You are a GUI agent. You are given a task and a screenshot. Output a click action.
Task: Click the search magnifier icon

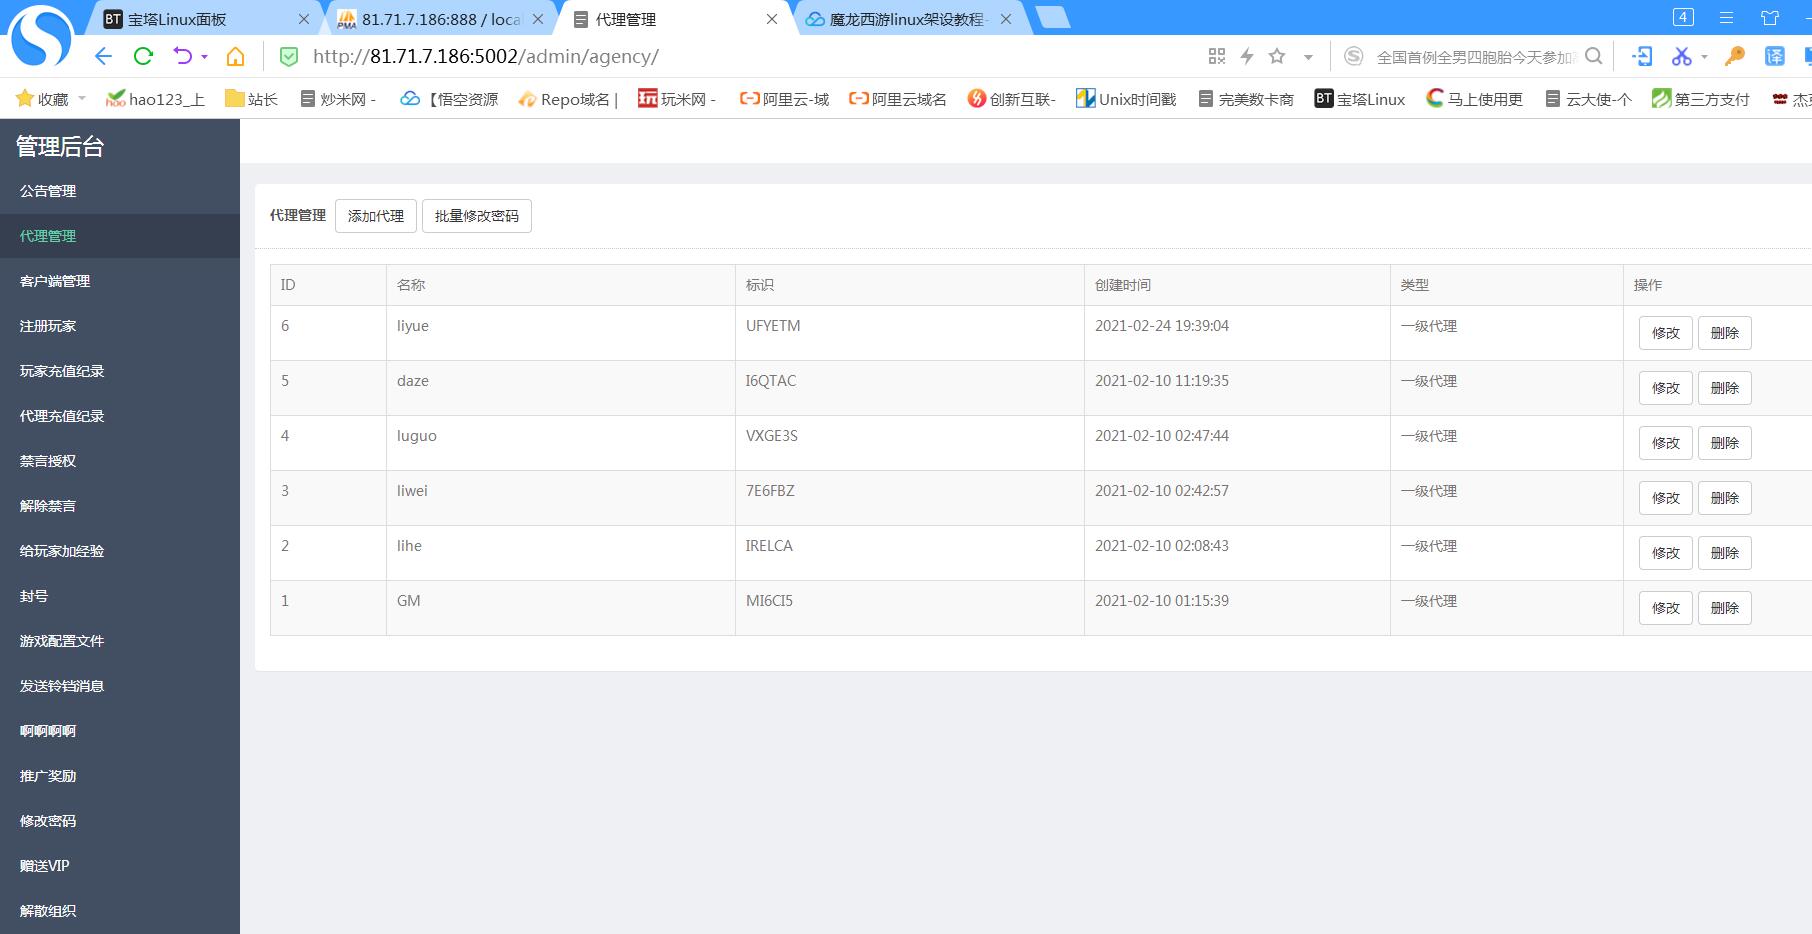(1594, 57)
